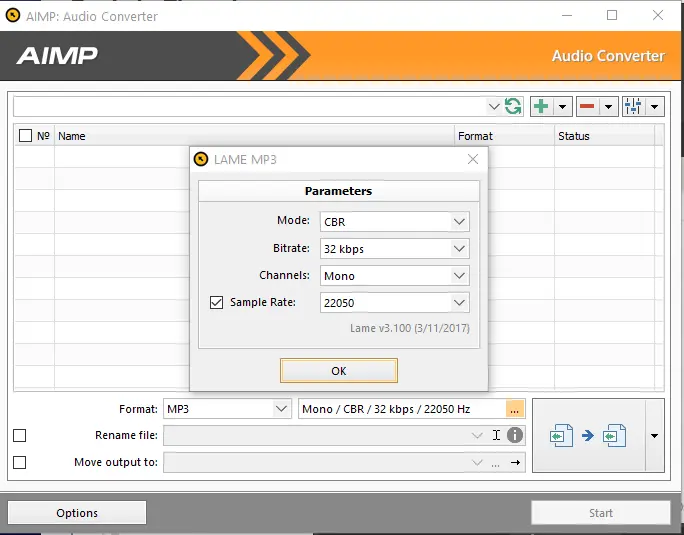684x535 pixels.
Task: Click the red minus remove files icon
Action: coord(587,106)
